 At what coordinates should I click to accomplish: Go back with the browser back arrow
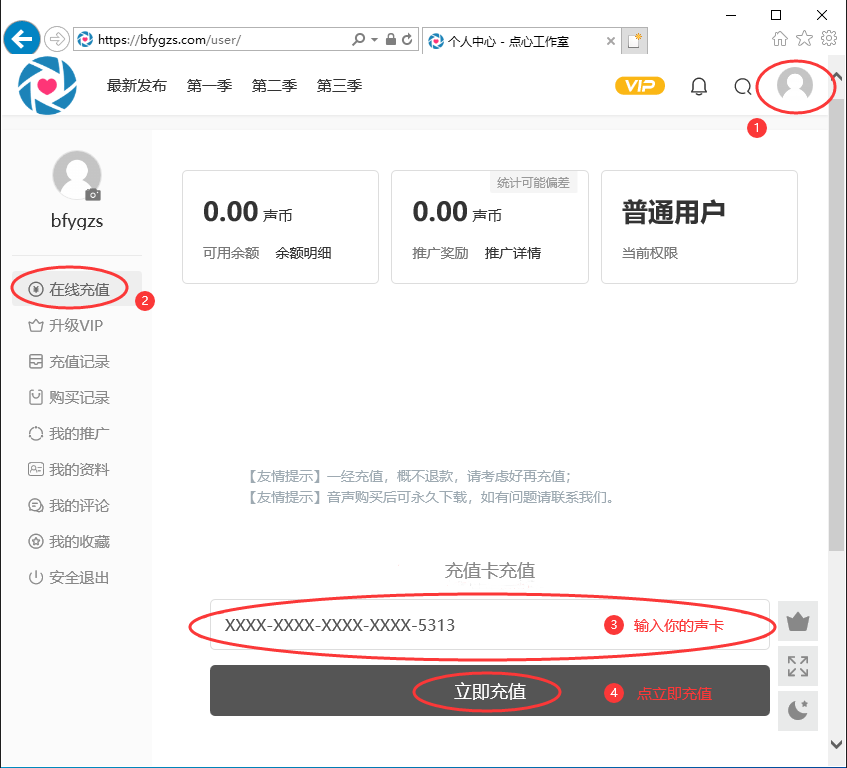[x=21, y=40]
